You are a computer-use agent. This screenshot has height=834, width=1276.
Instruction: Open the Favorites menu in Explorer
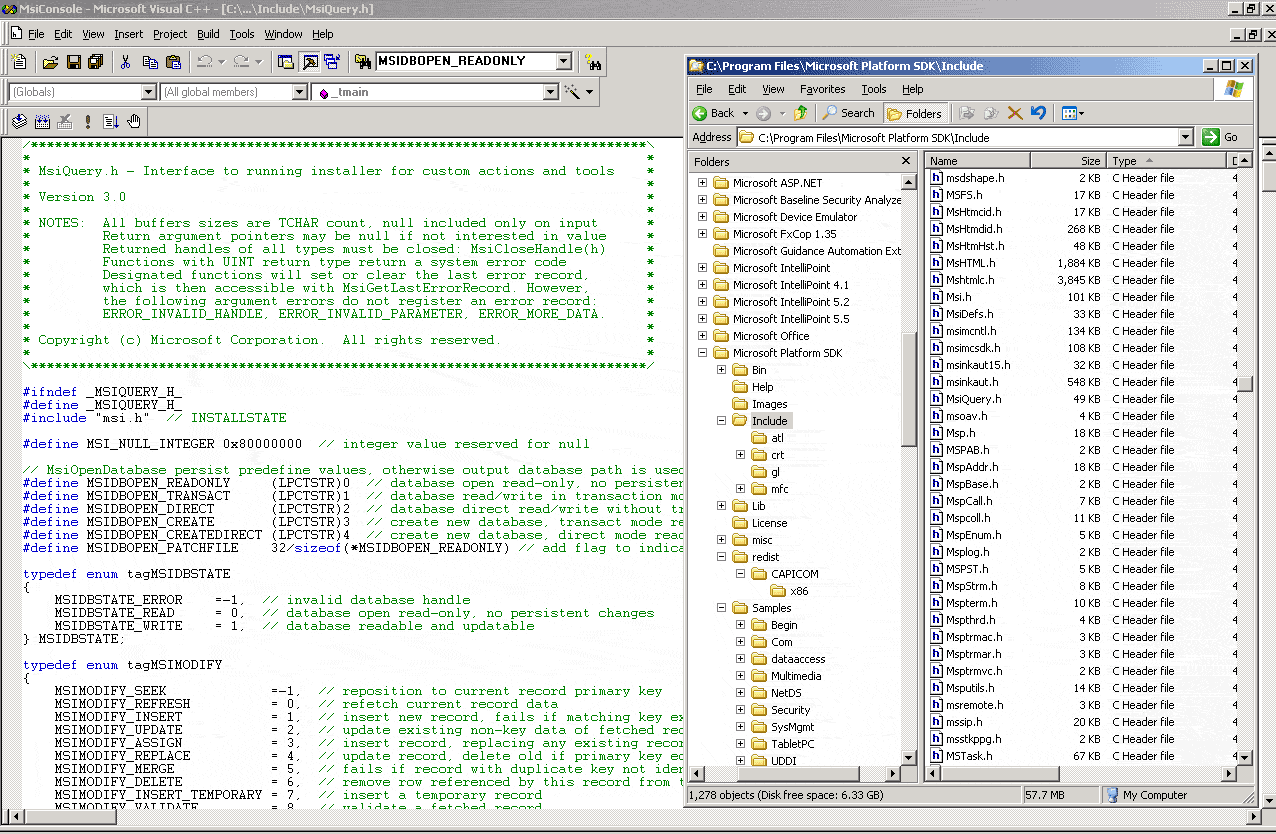822,89
